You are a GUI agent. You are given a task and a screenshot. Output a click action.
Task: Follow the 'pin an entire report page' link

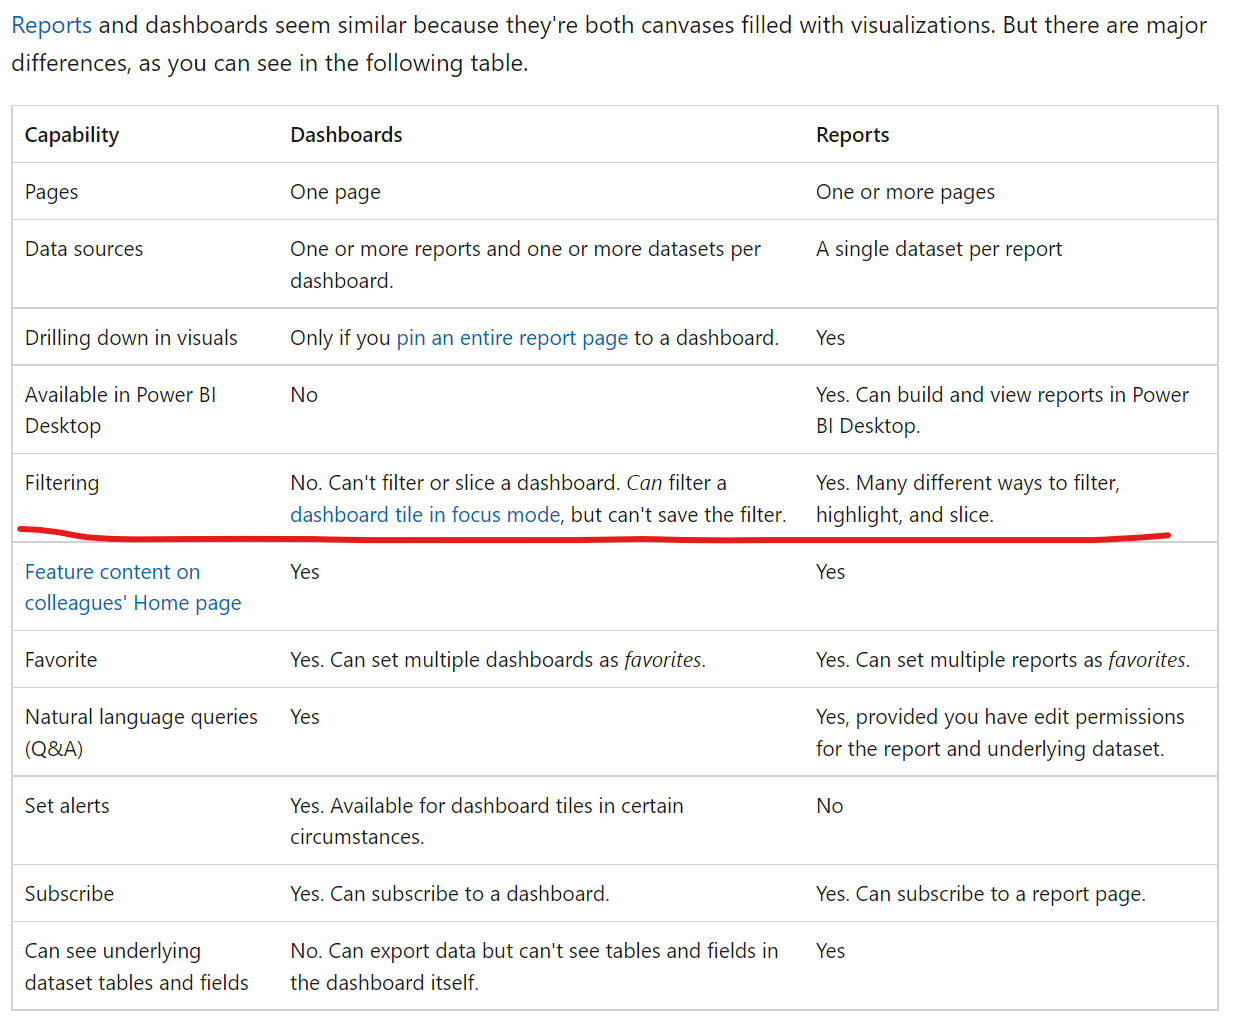pyautogui.click(x=512, y=338)
